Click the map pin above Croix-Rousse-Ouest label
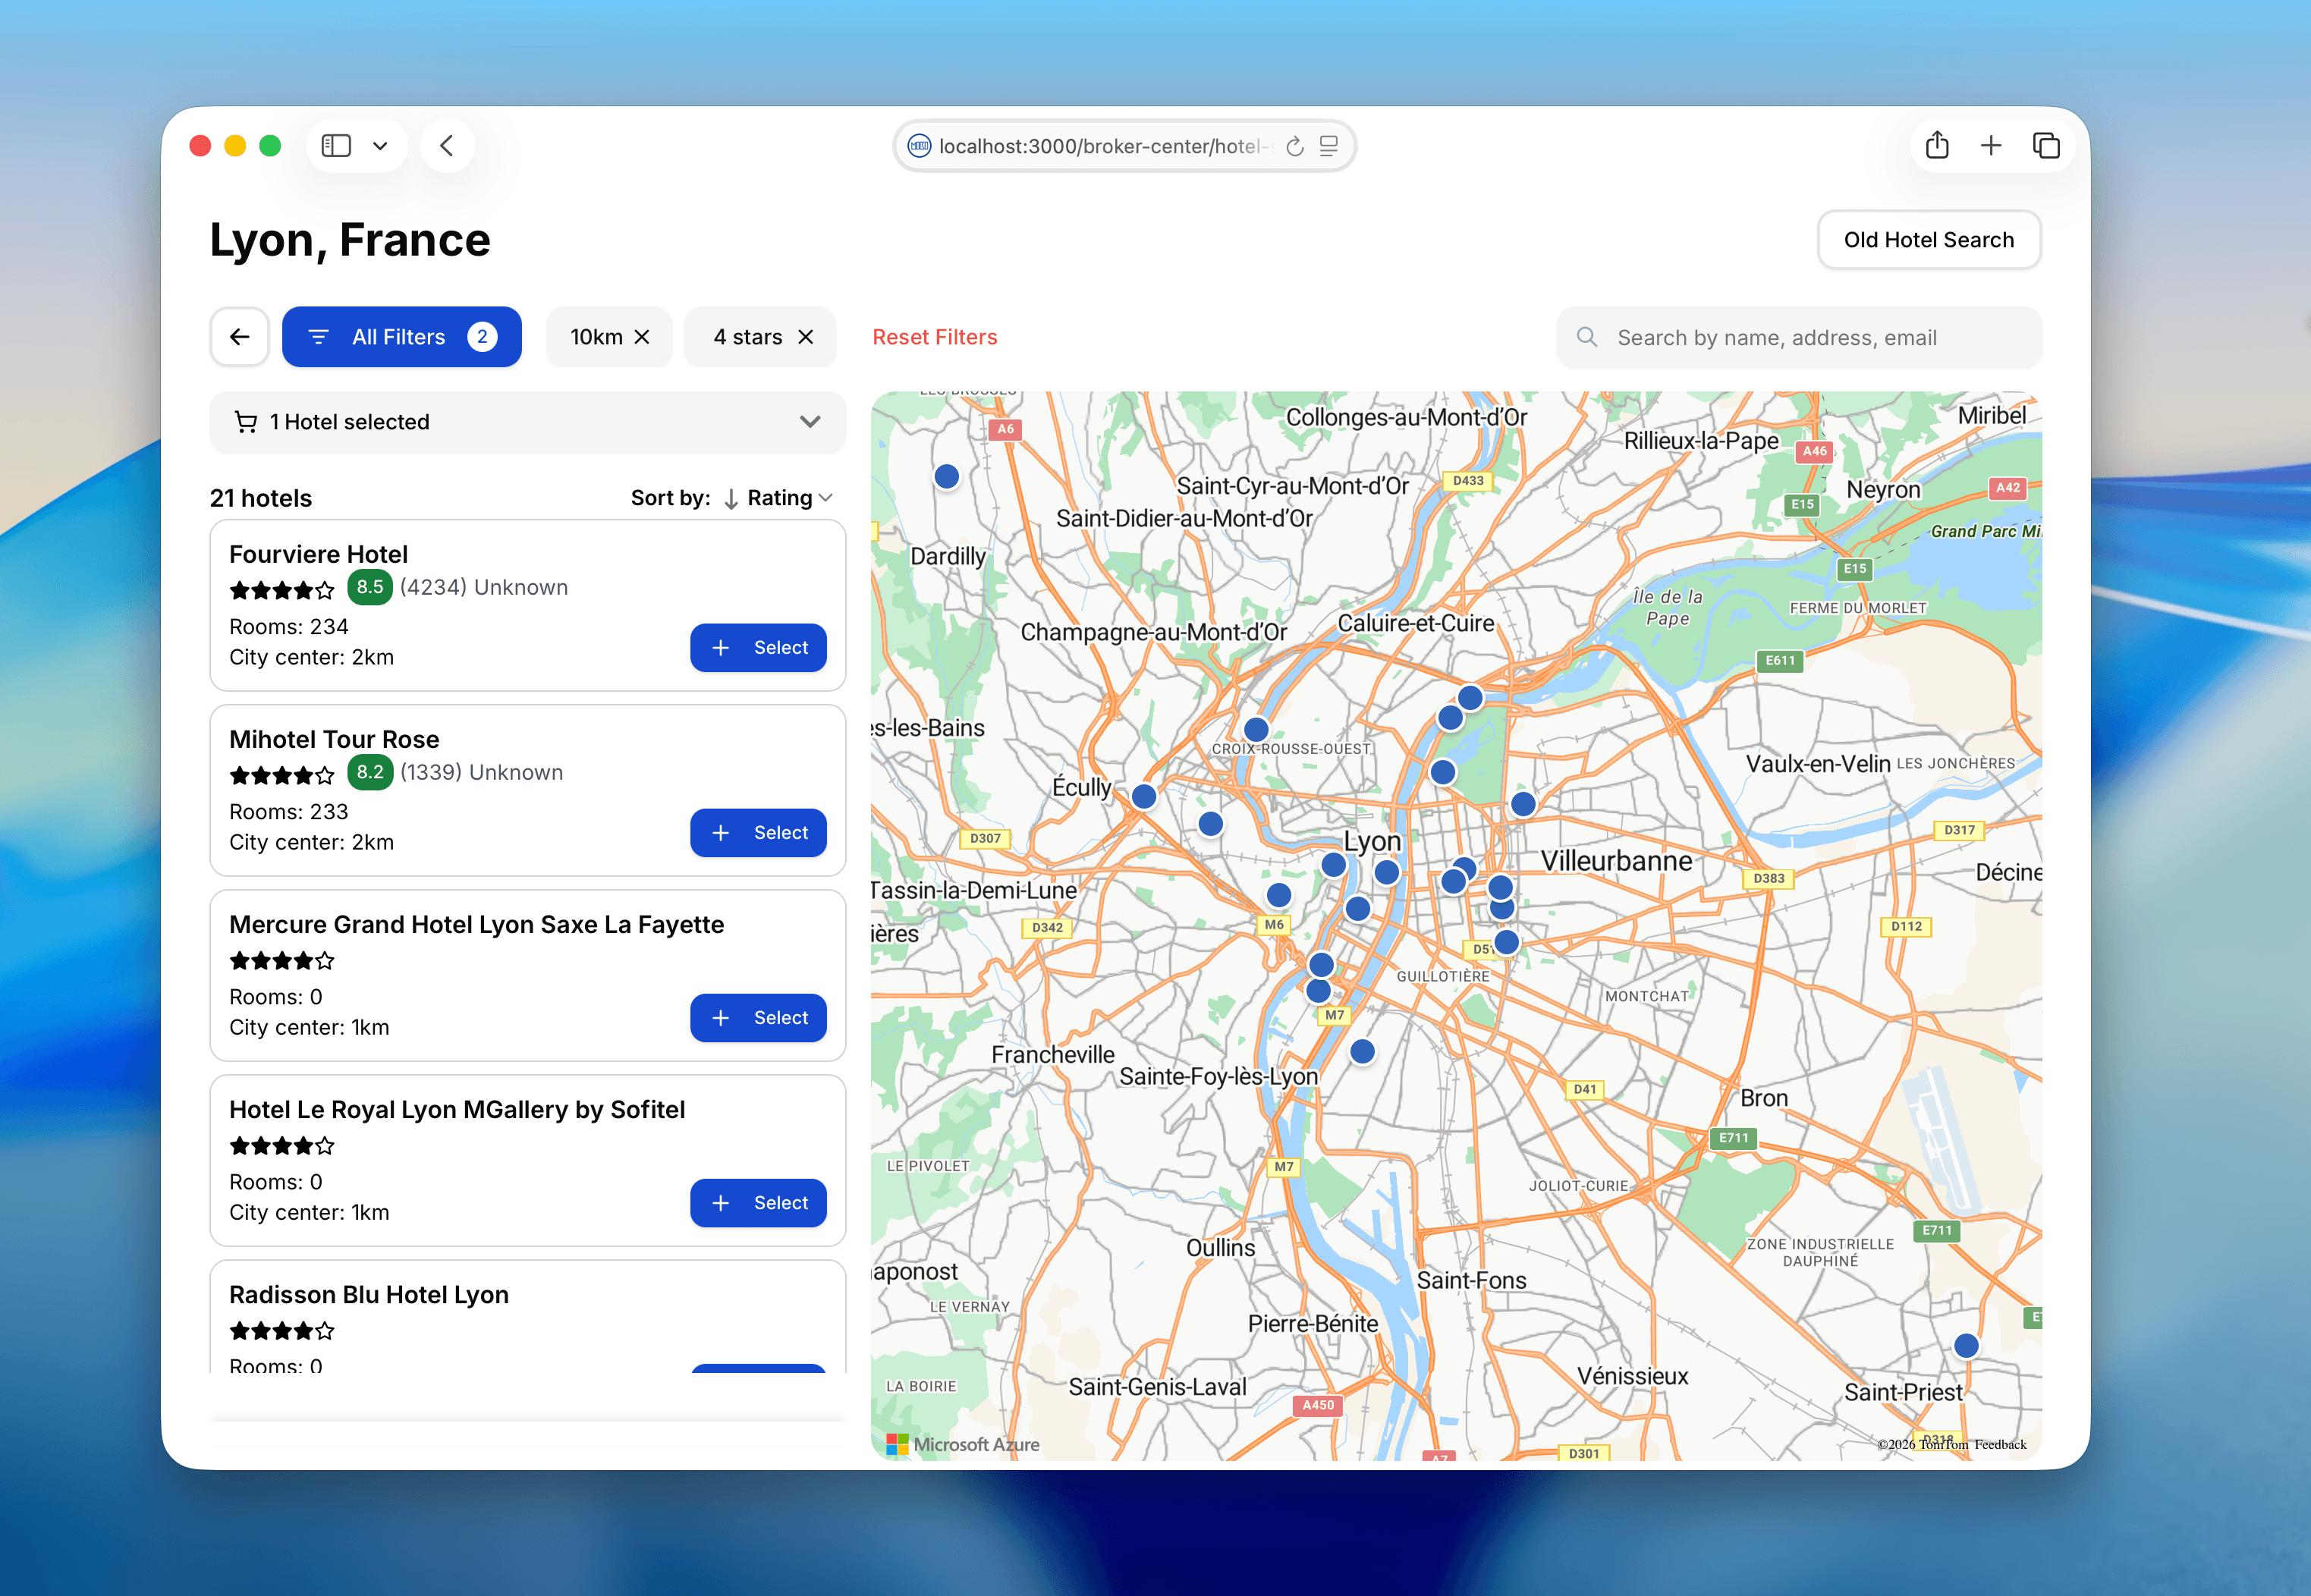 point(1256,730)
